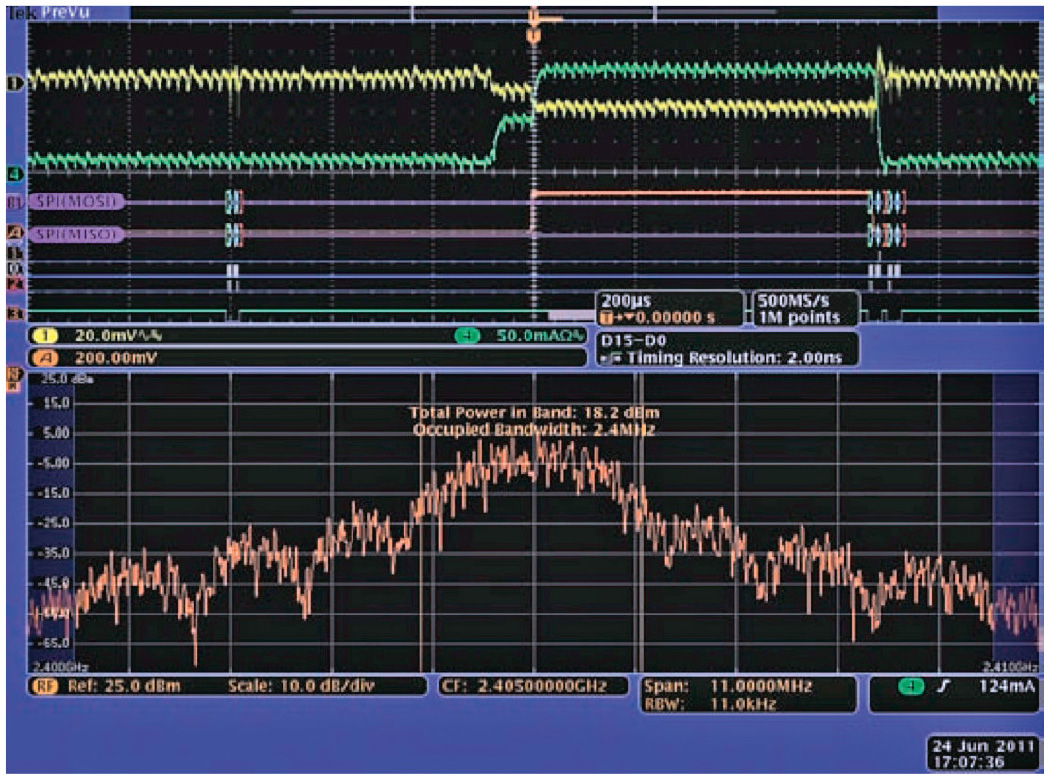This screenshot has width=1050, height=779.
Task: Open the 200µs horizontal scale readout
Action: (x=668, y=309)
